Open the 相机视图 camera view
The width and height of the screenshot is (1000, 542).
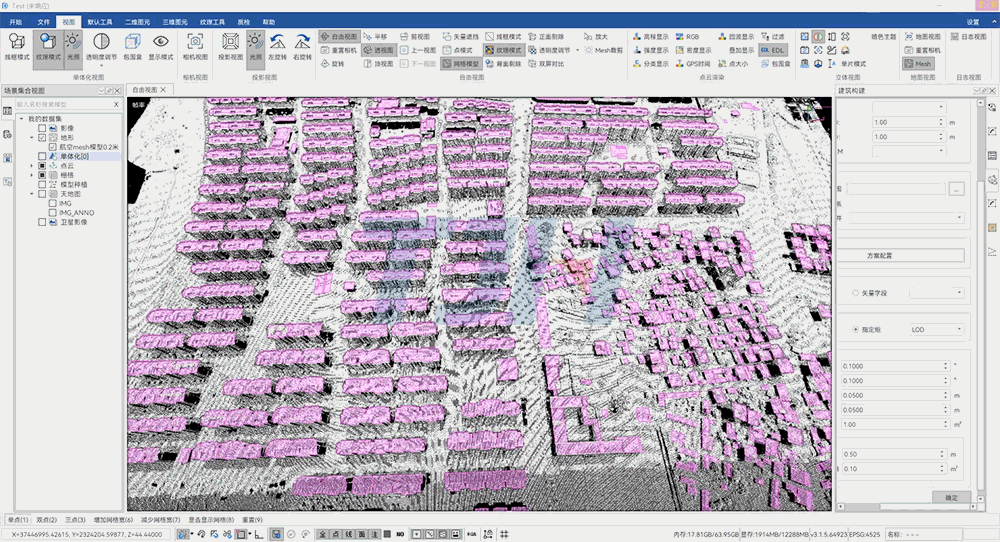195,45
